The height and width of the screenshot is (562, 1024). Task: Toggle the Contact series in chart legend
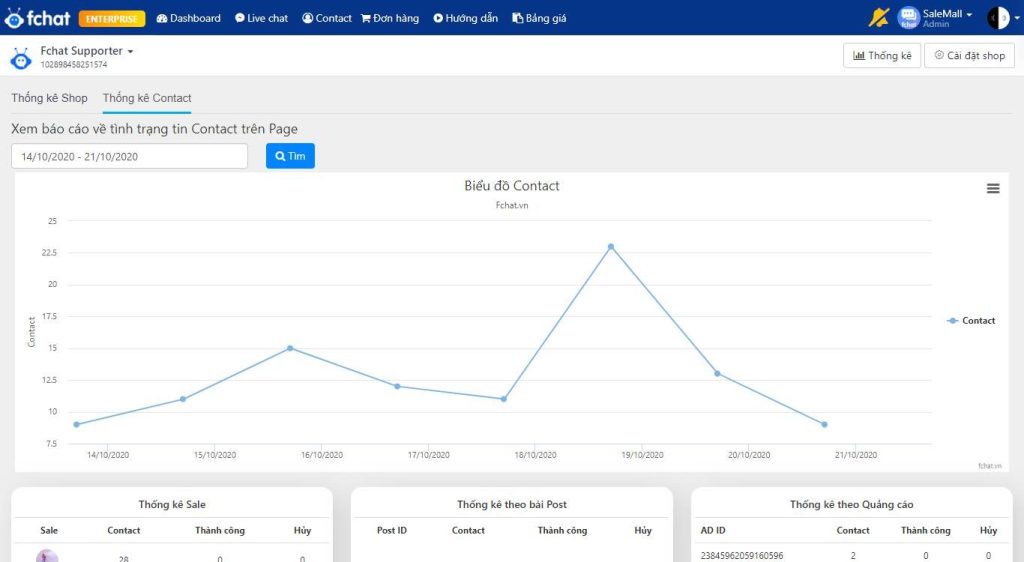coord(971,321)
